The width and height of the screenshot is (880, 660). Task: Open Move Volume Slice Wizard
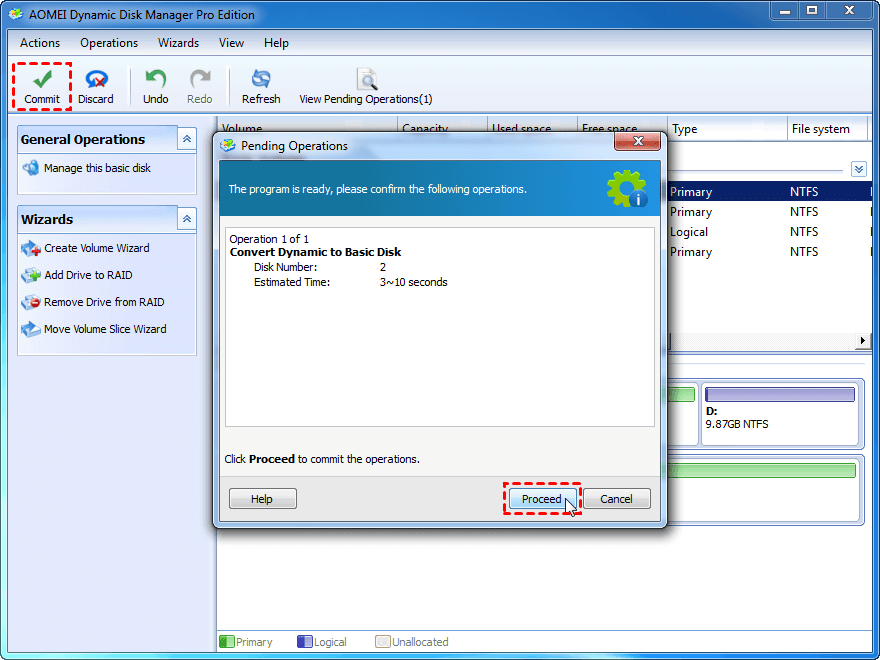105,329
